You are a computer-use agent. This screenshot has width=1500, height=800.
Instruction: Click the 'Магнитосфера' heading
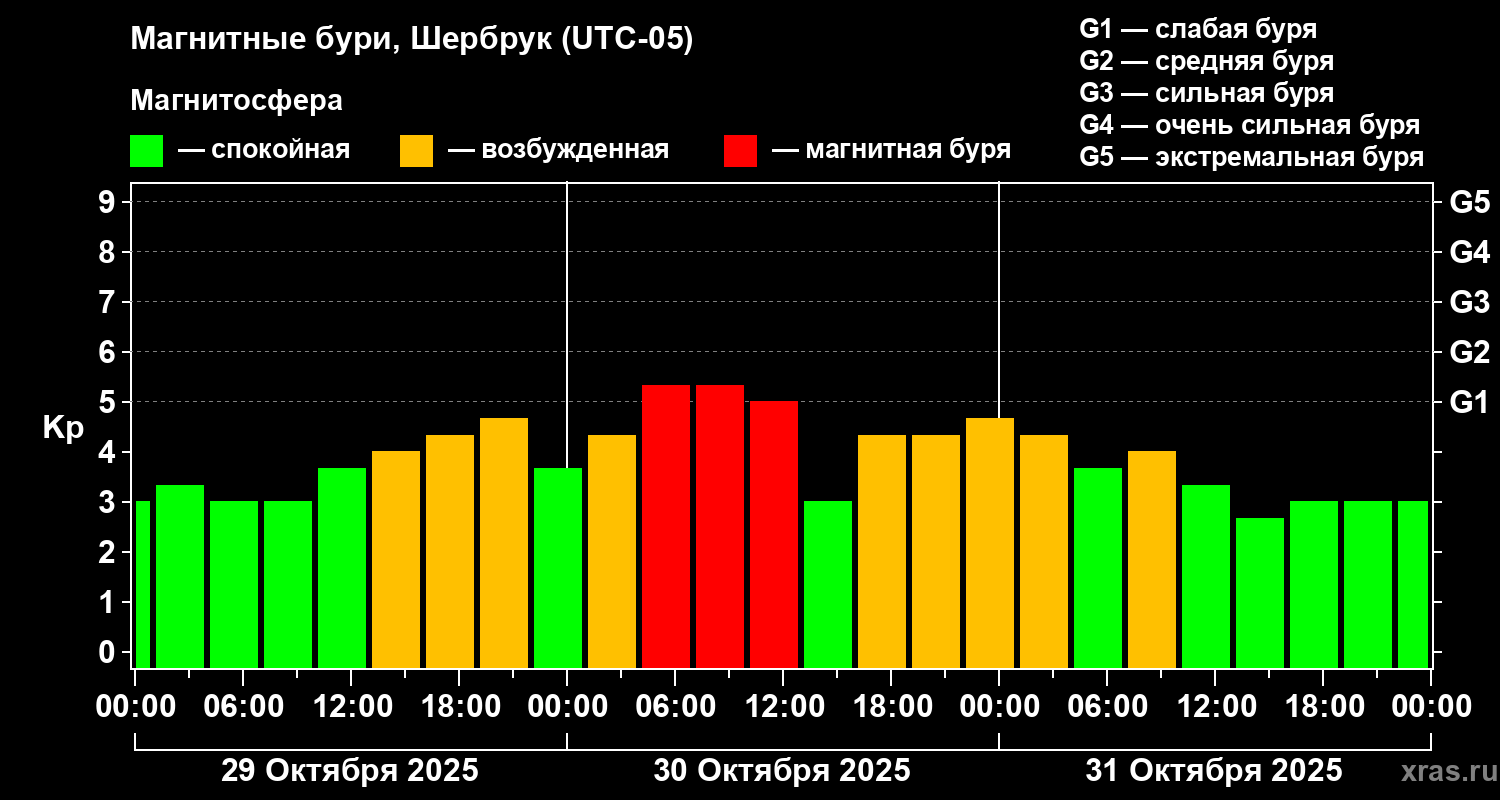point(236,101)
